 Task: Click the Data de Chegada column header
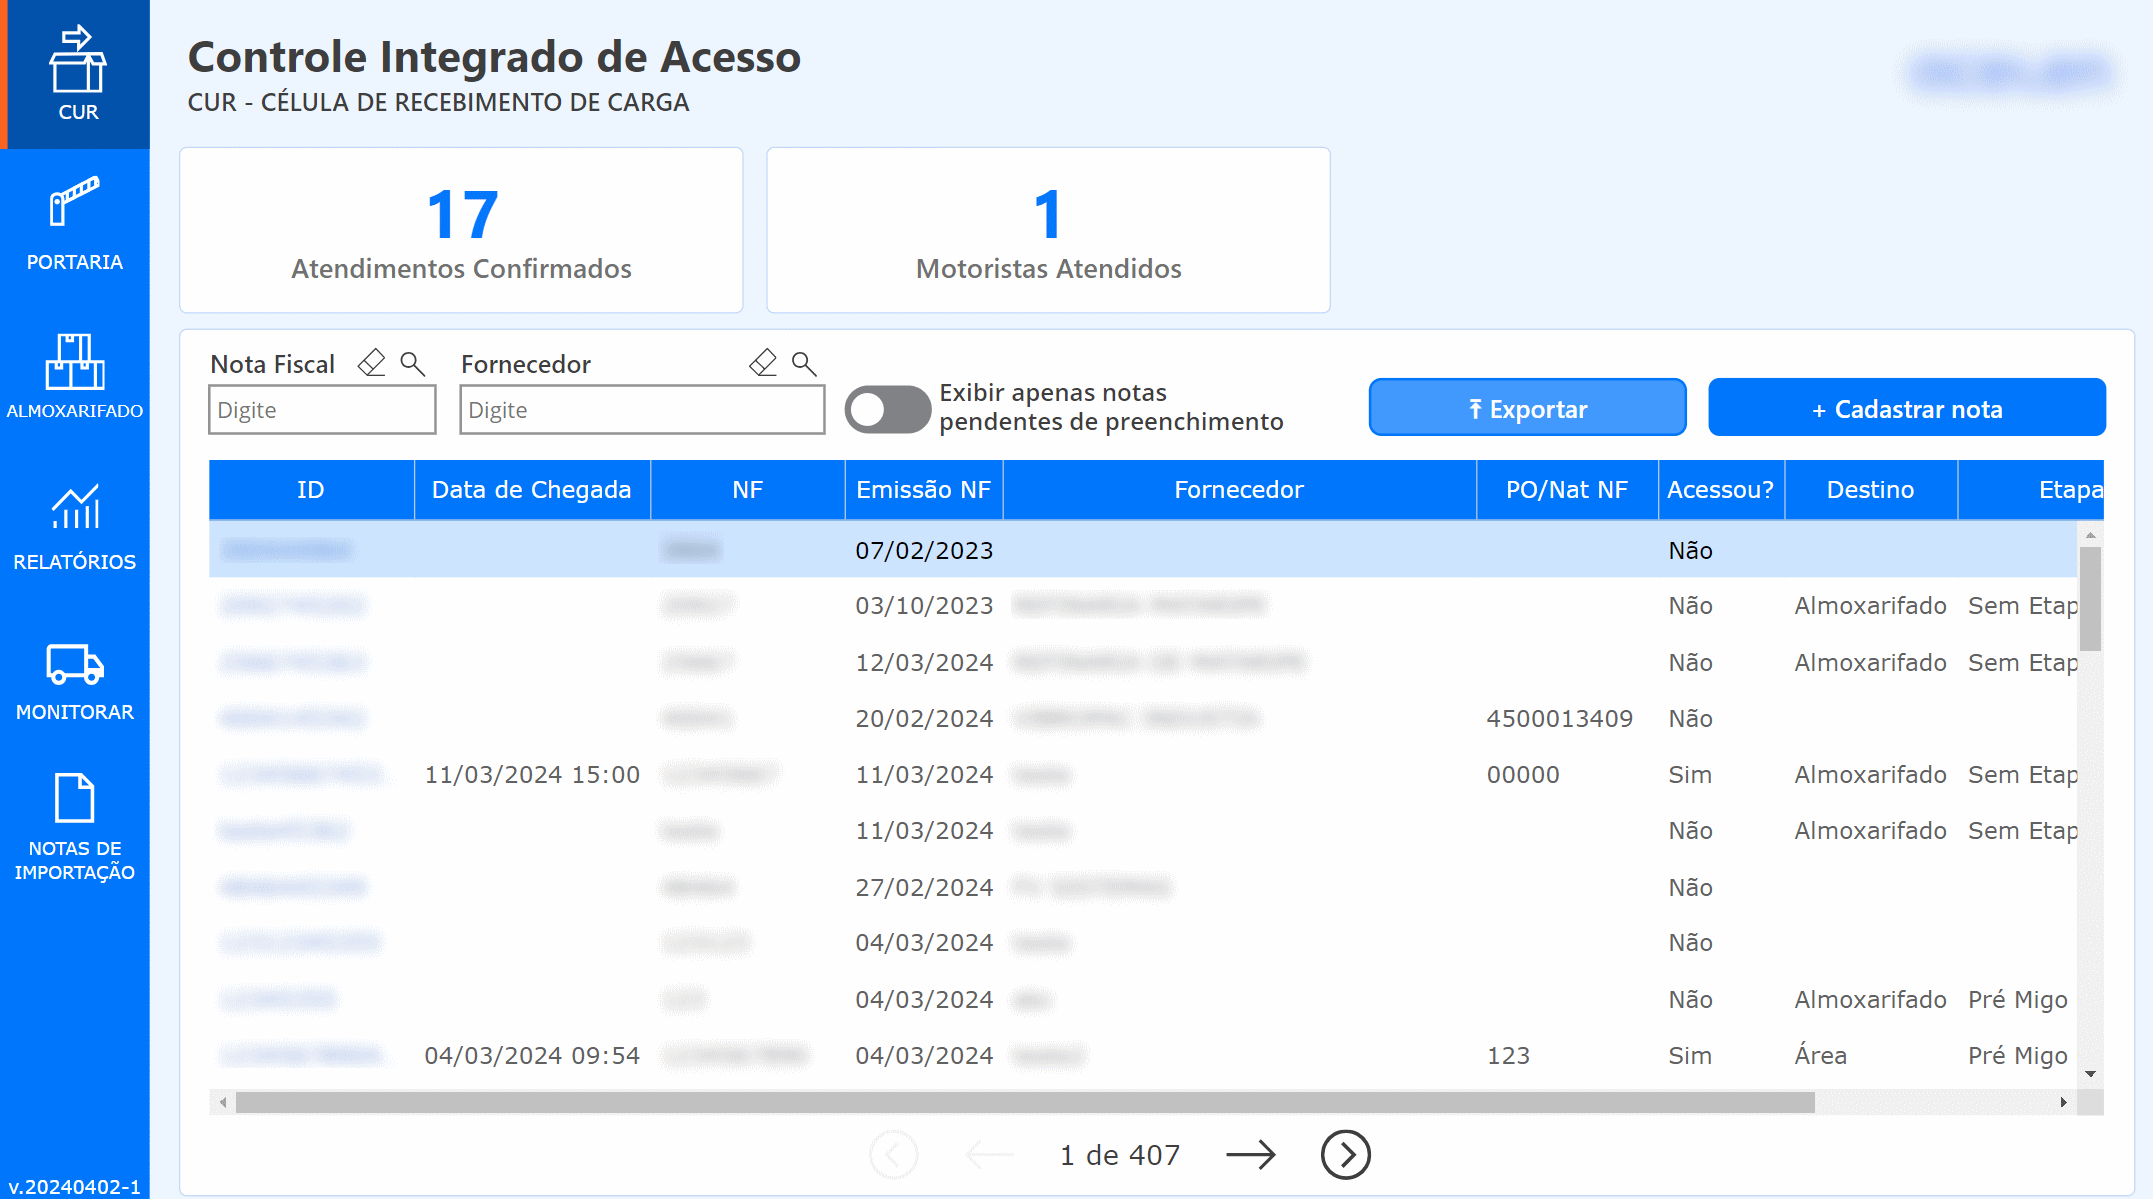[x=531, y=489]
